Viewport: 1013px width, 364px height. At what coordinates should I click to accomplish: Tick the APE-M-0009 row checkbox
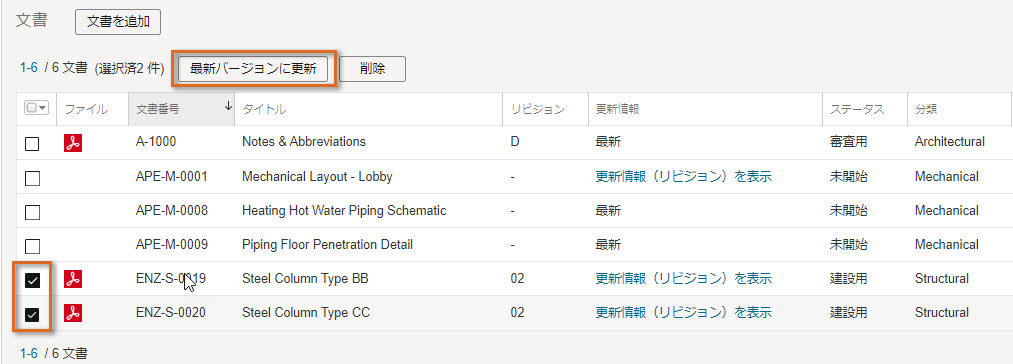tap(32, 246)
